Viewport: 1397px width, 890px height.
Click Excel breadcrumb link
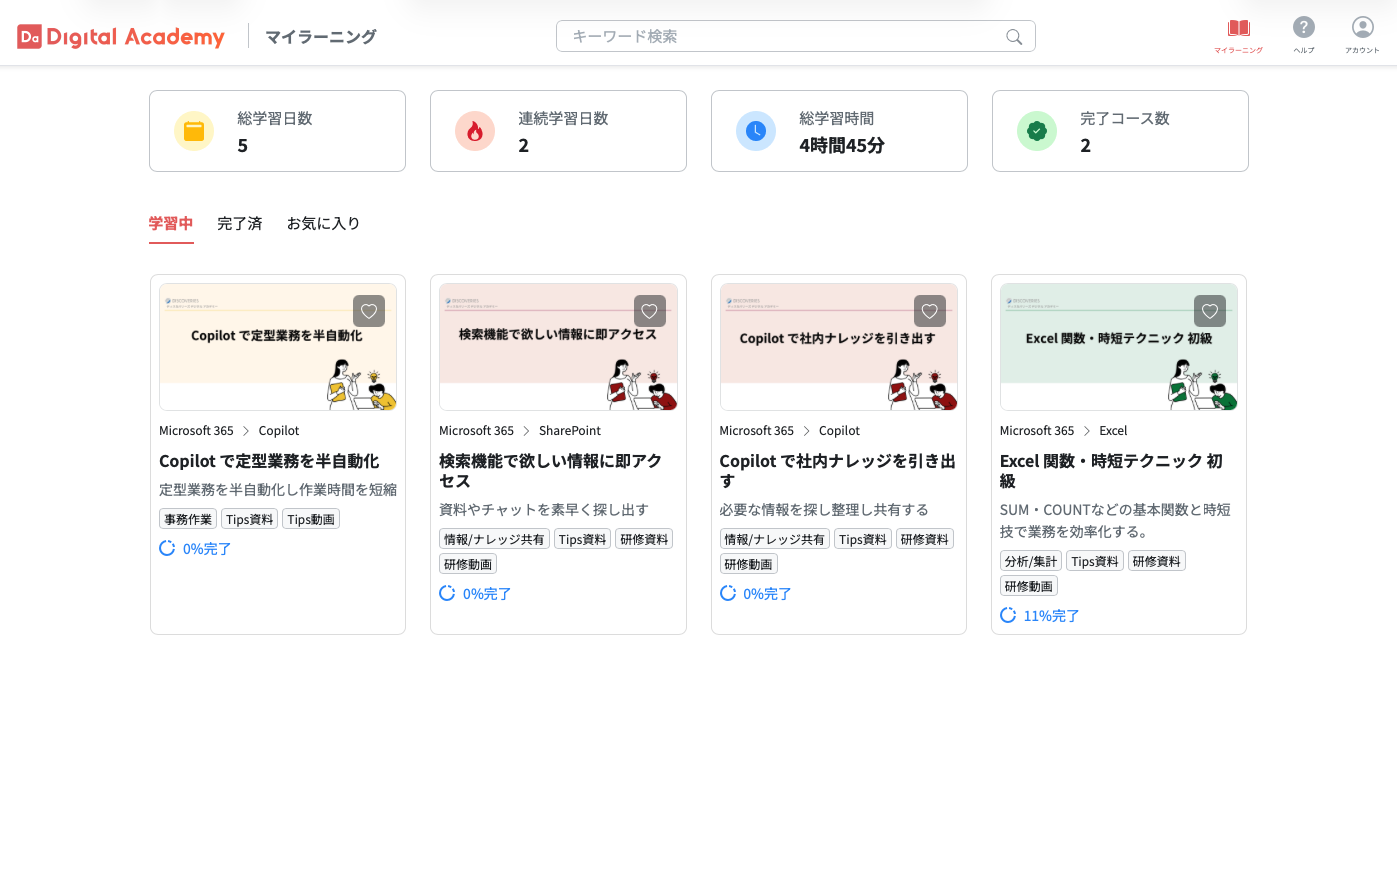(1113, 431)
